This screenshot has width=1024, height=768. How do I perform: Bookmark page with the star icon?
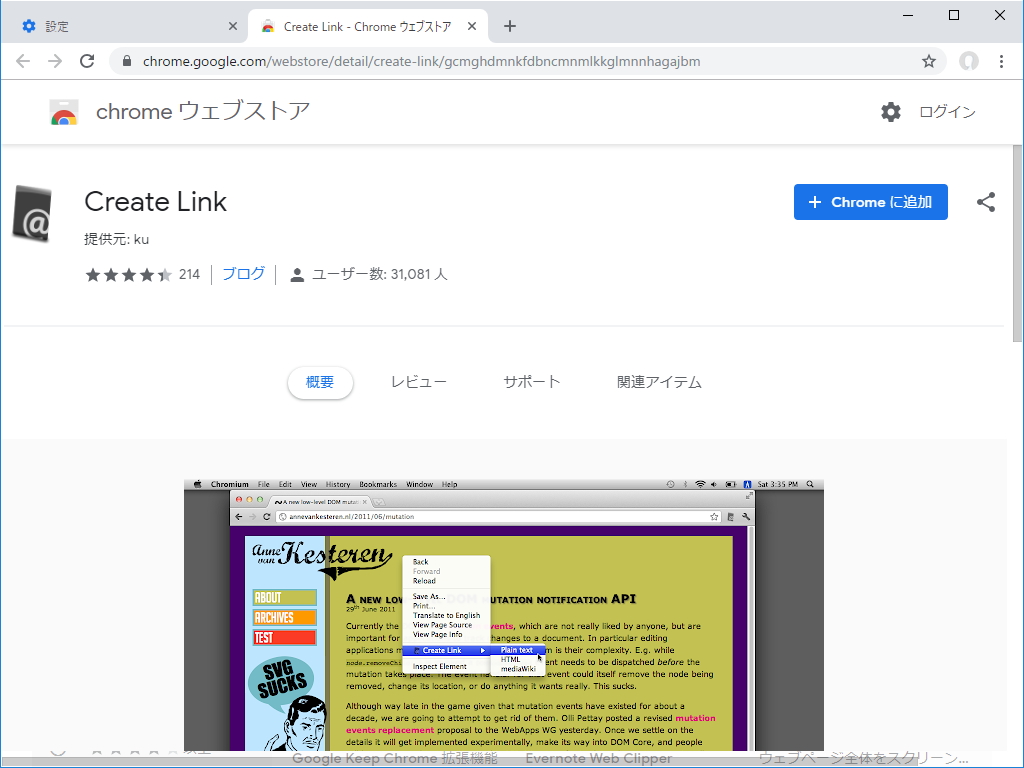pyautogui.click(x=929, y=61)
